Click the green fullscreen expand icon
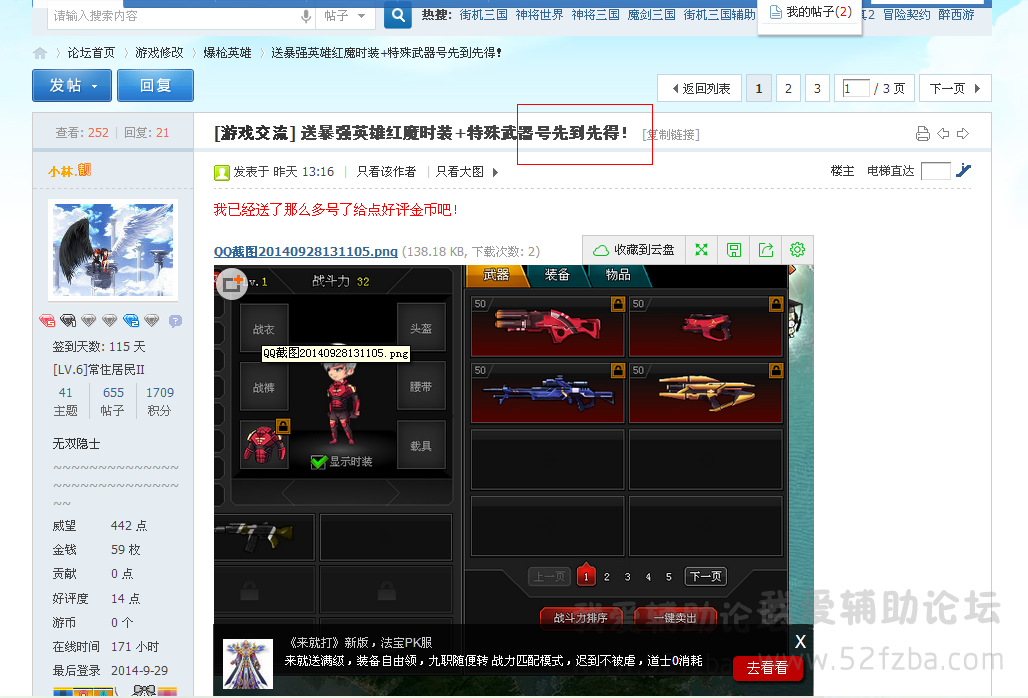The image size is (1028, 698). coord(702,250)
